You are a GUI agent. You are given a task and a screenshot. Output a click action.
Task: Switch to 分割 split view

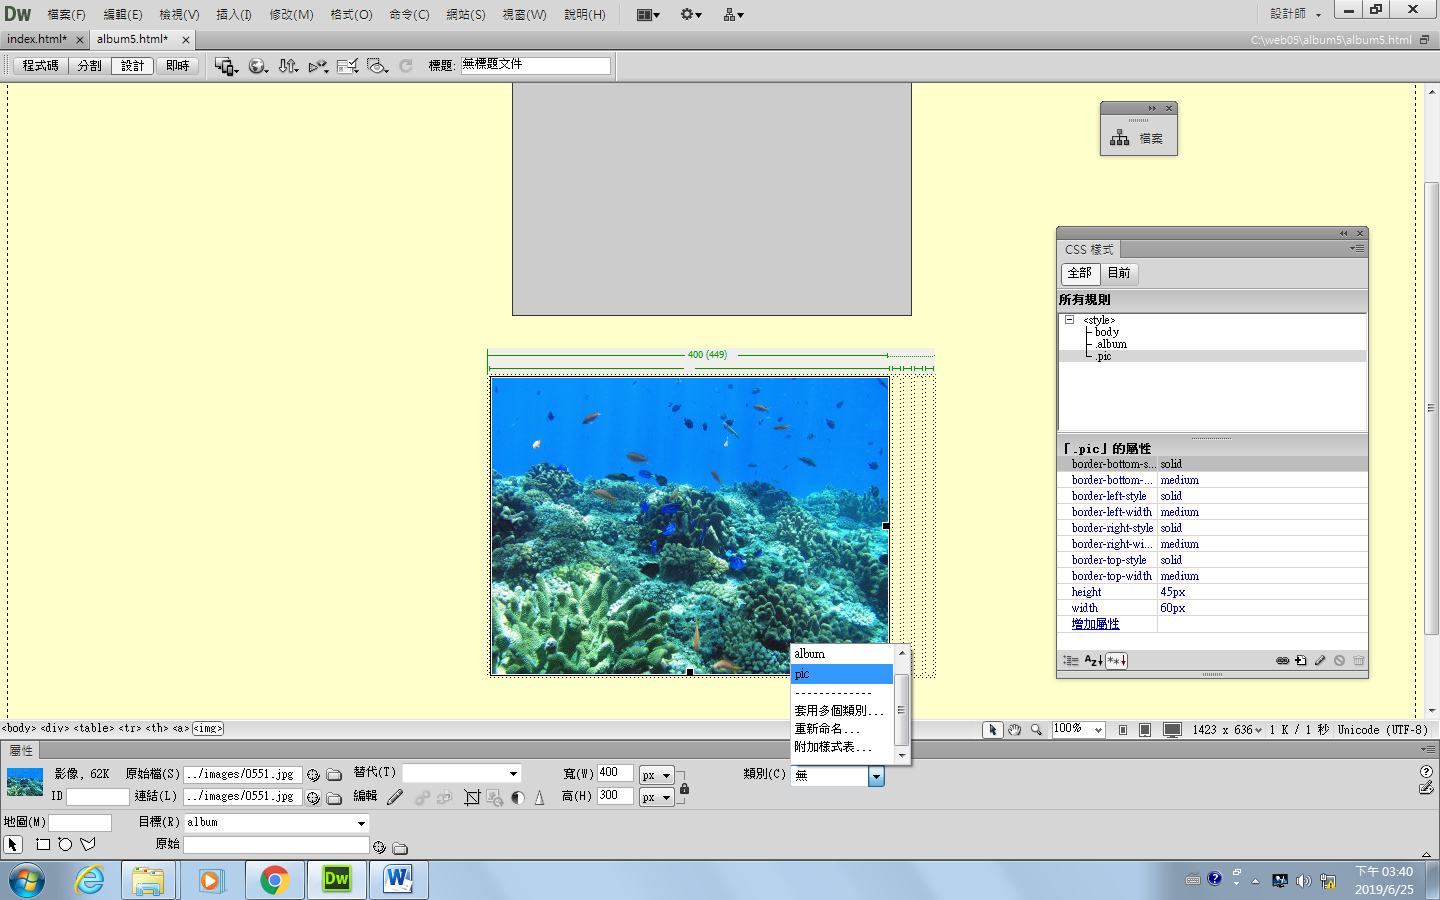click(90, 66)
